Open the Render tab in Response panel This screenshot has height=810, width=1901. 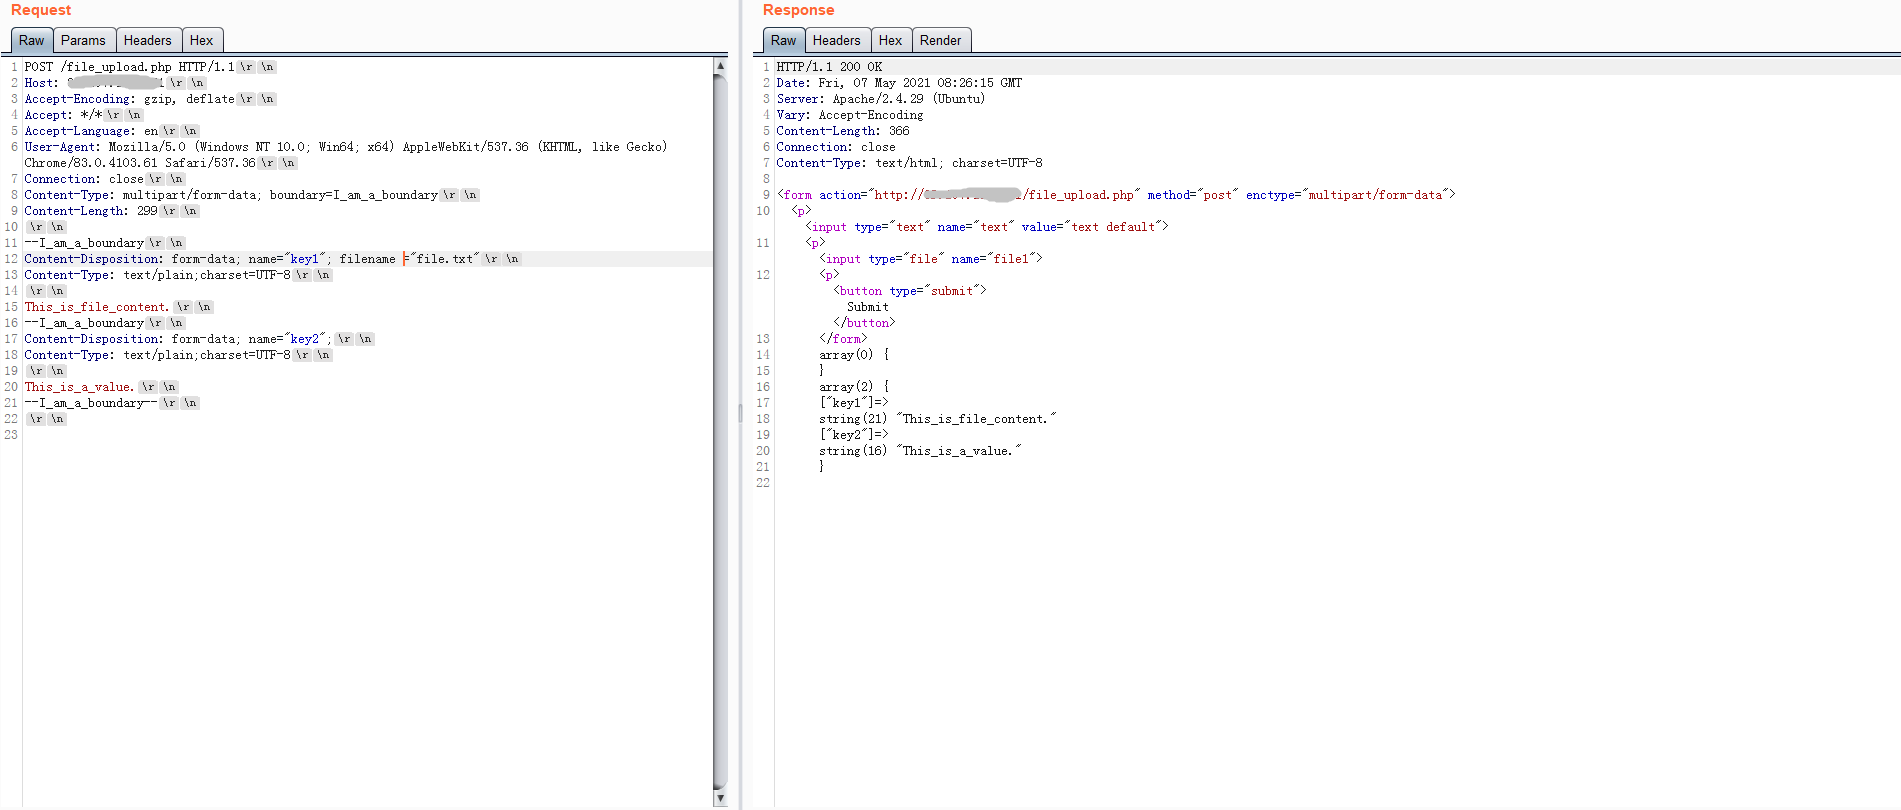pos(940,41)
